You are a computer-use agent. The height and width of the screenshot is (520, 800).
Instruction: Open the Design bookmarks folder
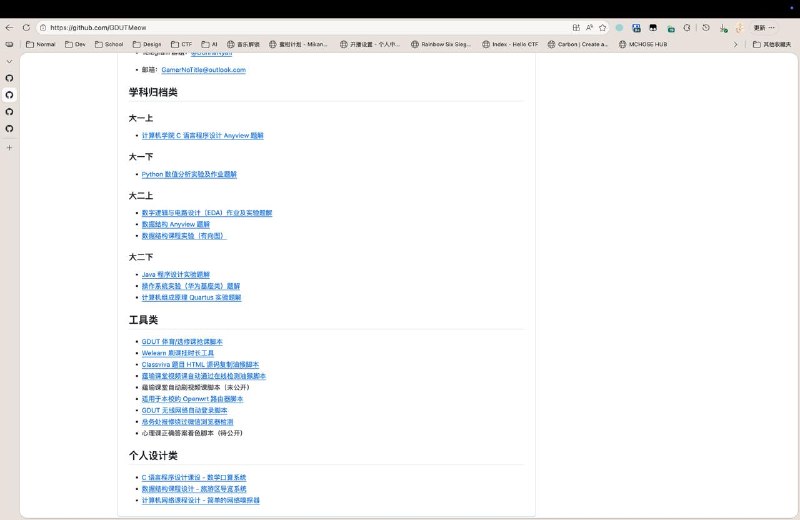(147, 44)
